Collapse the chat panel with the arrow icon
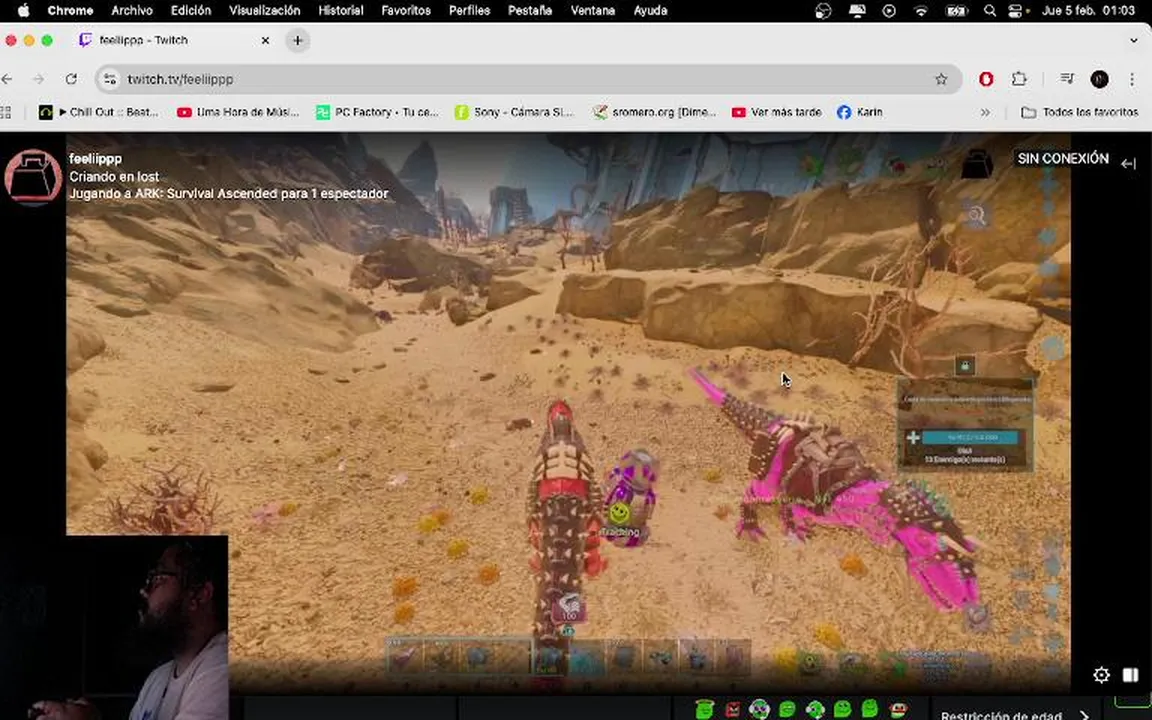 (1129, 163)
